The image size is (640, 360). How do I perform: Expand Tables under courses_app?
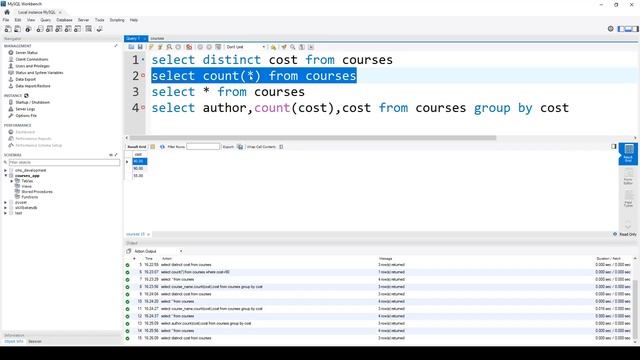coord(12,181)
